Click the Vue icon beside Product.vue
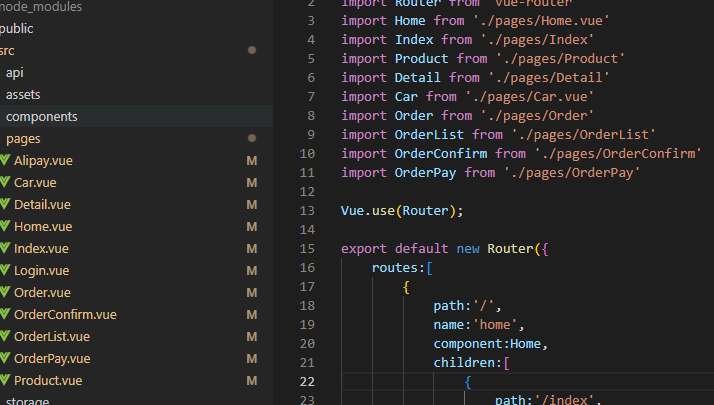Image resolution: width=714 pixels, height=405 pixels. pyautogui.click(x=5, y=380)
